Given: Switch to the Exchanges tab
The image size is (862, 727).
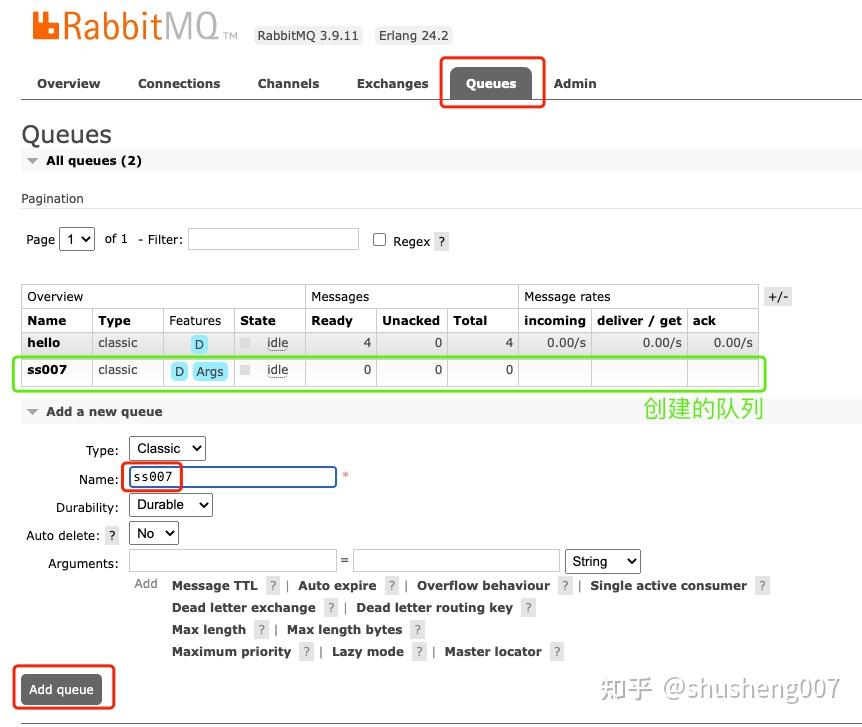Looking at the screenshot, I should pos(392,84).
